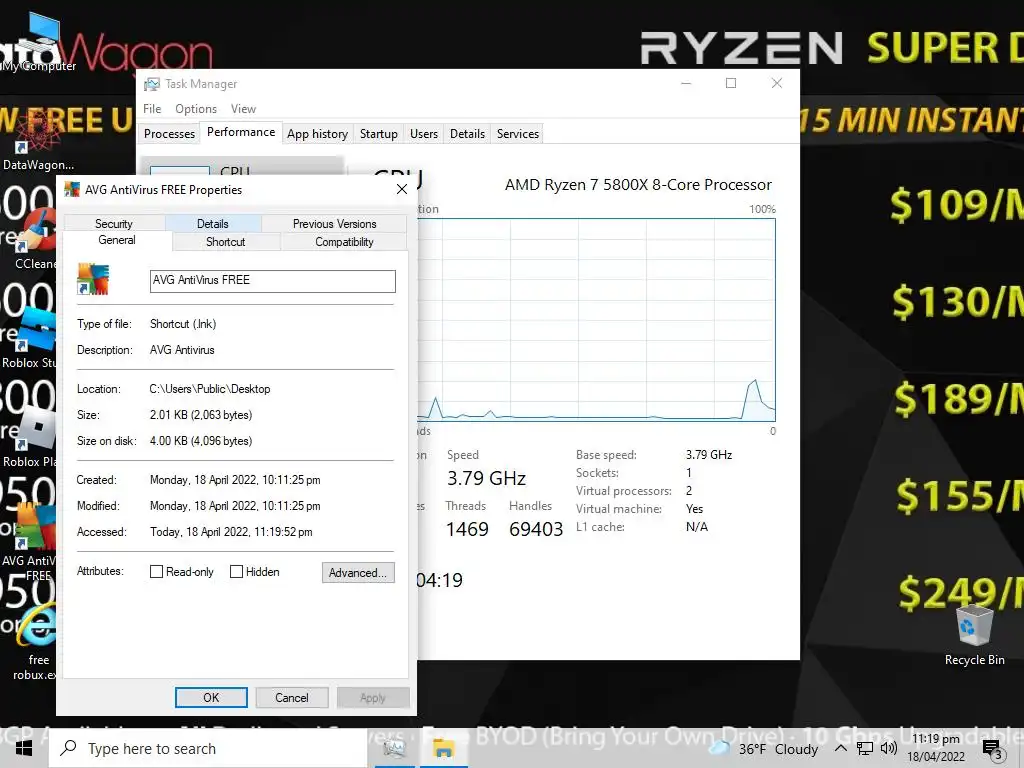The height and width of the screenshot is (768, 1024).
Task: Open the Security tab in Properties
Action: coord(114,223)
